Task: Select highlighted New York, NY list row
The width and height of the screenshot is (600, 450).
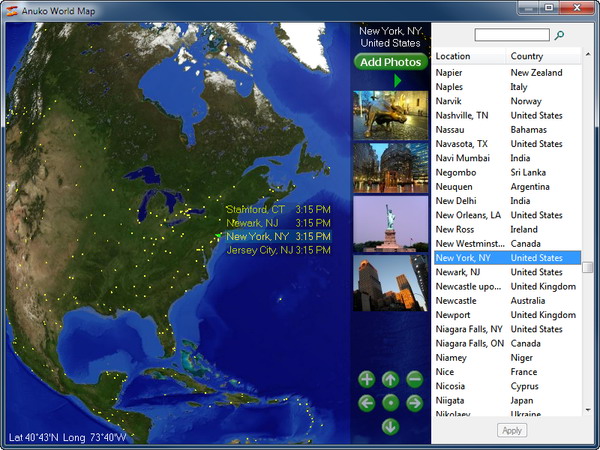Action: click(507, 258)
